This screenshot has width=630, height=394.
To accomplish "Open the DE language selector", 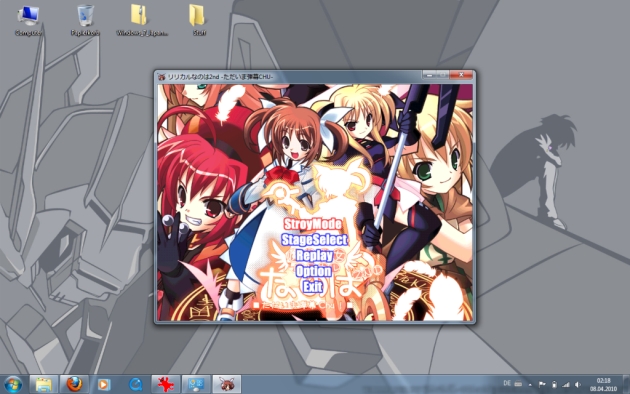I will click(x=507, y=384).
